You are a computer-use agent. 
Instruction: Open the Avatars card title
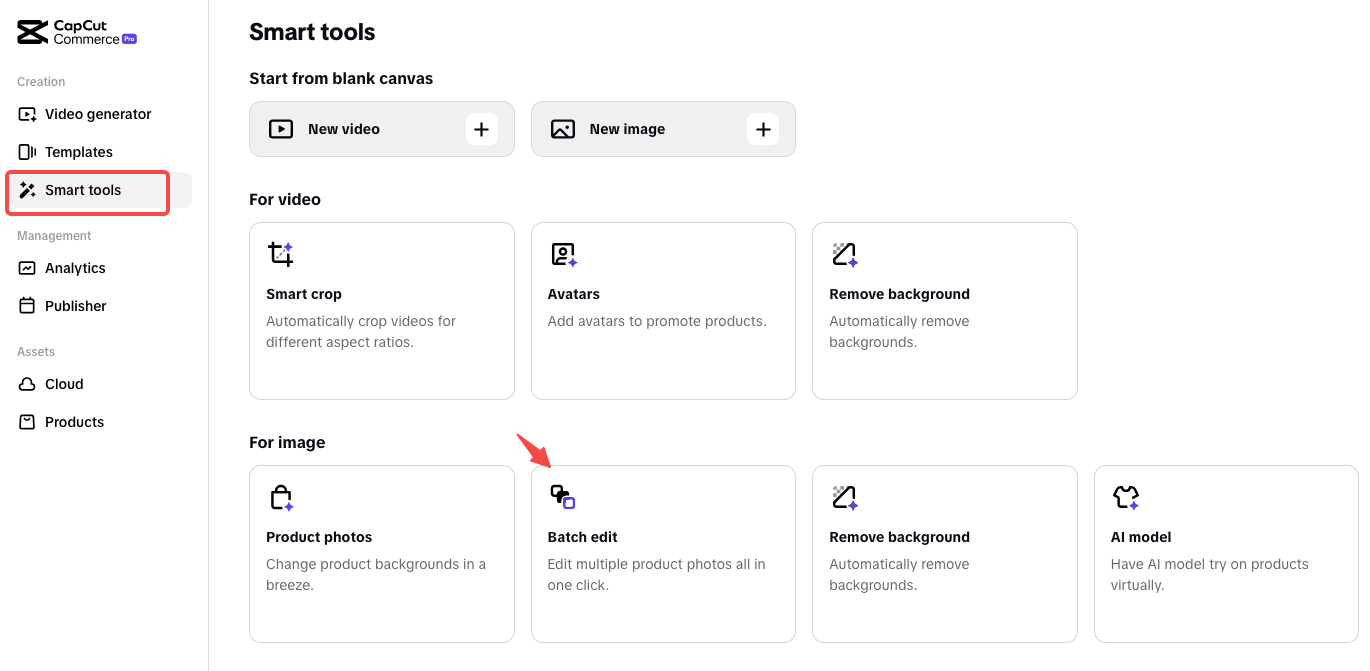click(x=574, y=294)
